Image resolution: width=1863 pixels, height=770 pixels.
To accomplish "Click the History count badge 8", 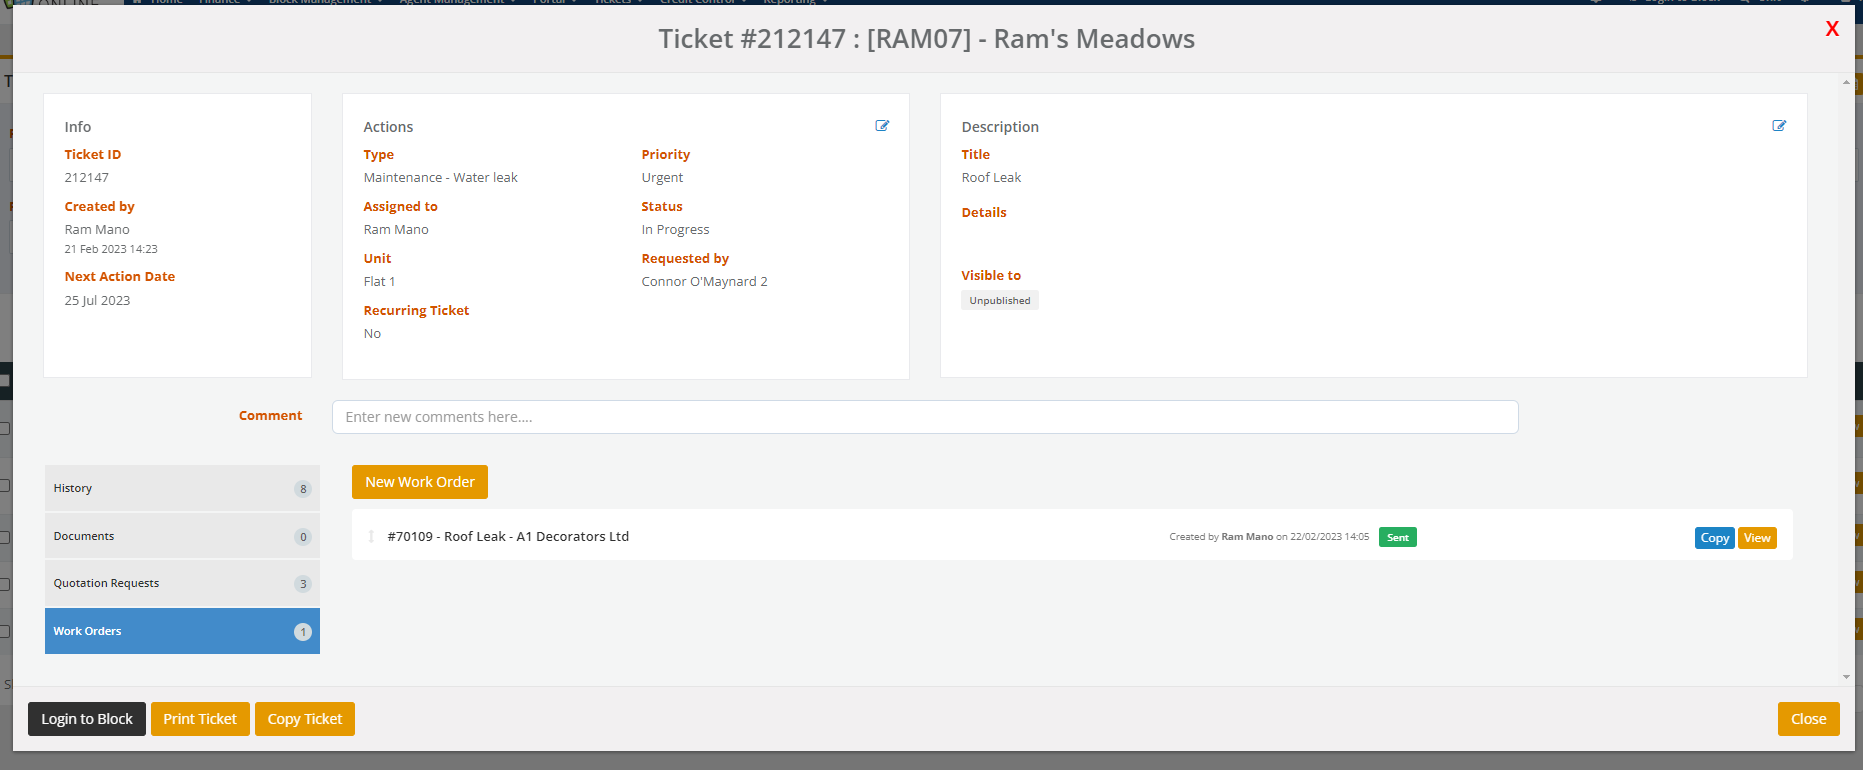I will [303, 489].
